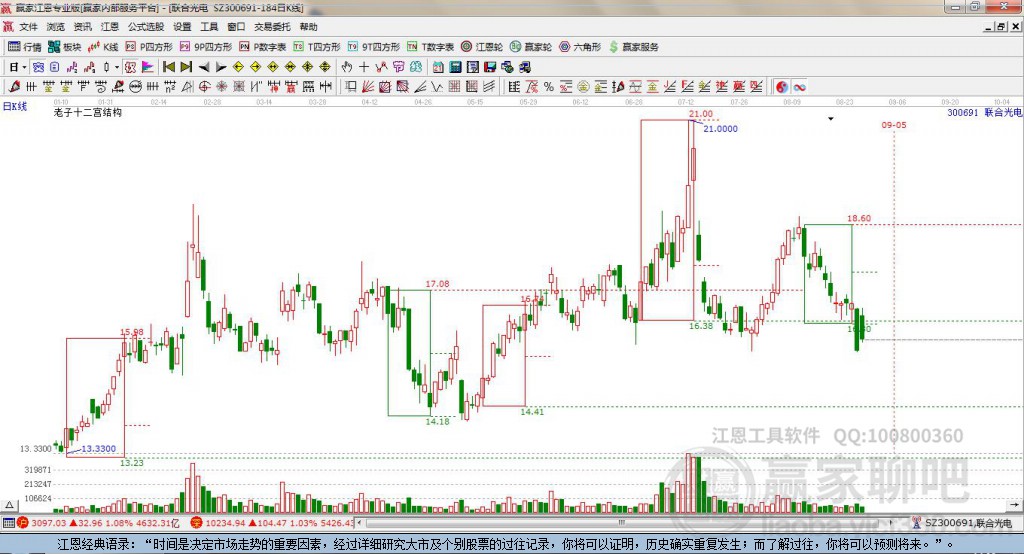Image resolution: width=1024 pixels, height=554 pixels.
Task: Open the 公式选股 menu
Action: pyautogui.click(x=146, y=27)
